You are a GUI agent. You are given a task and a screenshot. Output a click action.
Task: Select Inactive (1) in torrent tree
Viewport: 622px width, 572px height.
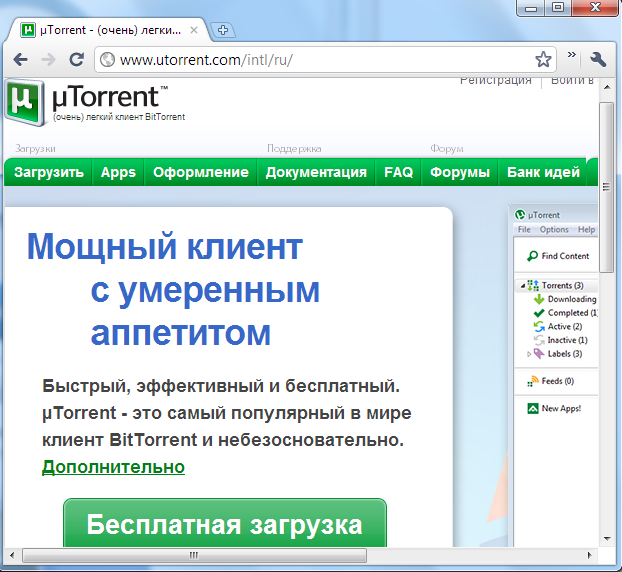click(x=567, y=340)
